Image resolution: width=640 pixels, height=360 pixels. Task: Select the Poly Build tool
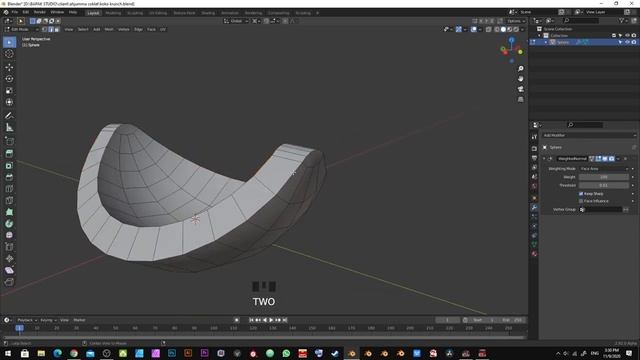[x=9, y=212]
